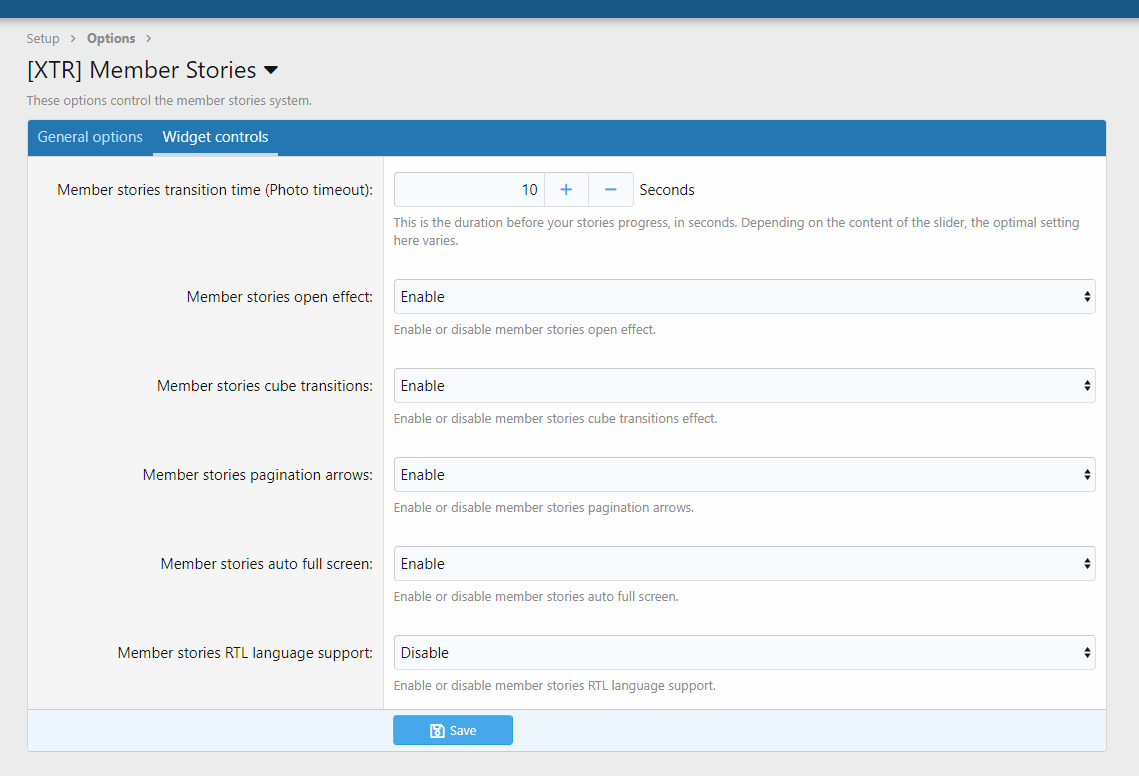Expand Member stories auto full screen dropdown

tap(744, 564)
